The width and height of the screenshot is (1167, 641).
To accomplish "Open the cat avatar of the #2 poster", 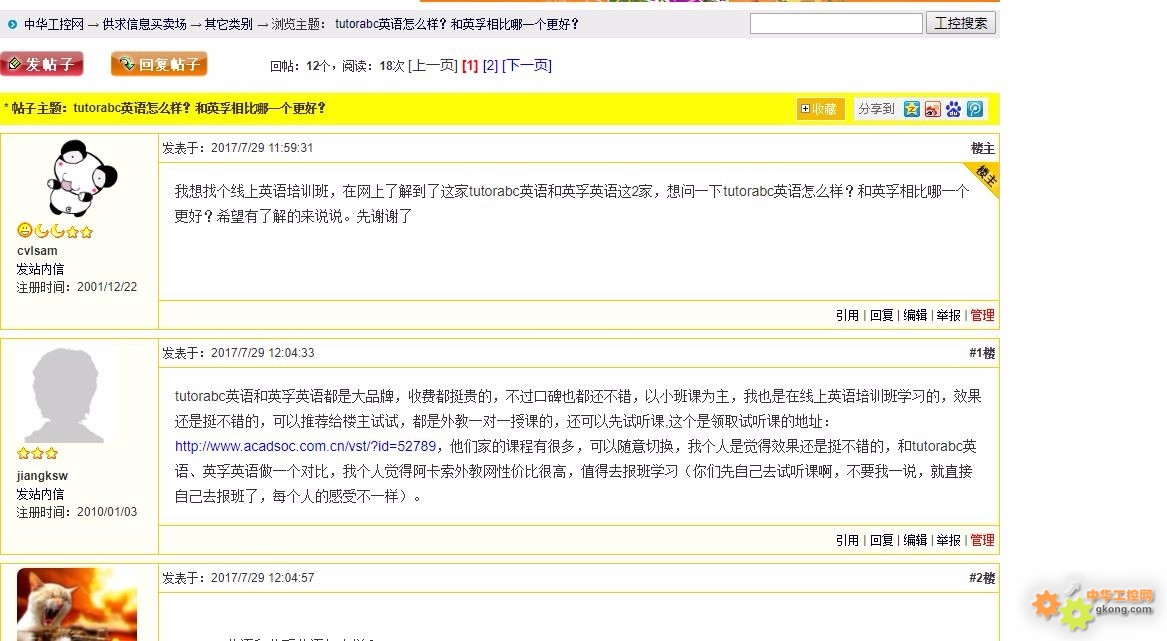I will [x=77, y=604].
